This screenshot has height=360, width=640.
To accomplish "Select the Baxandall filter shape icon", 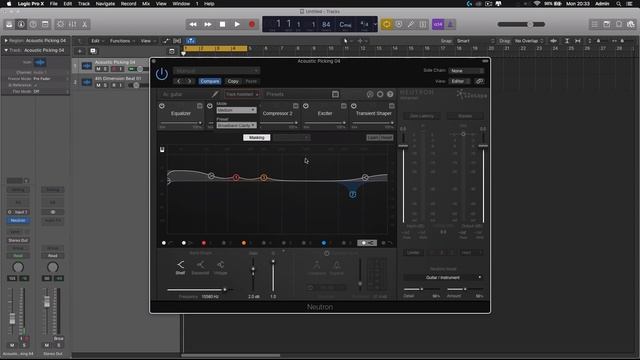I will point(200,267).
